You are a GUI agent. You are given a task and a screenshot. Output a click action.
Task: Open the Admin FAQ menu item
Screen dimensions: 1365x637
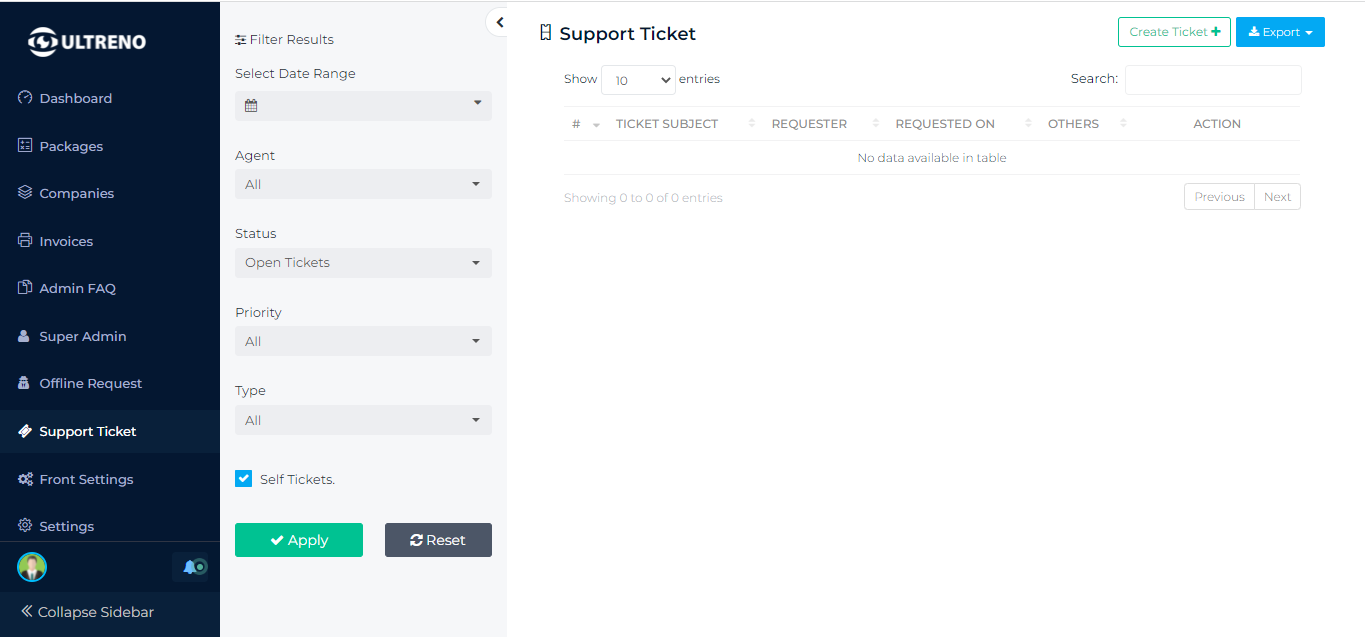(x=77, y=289)
